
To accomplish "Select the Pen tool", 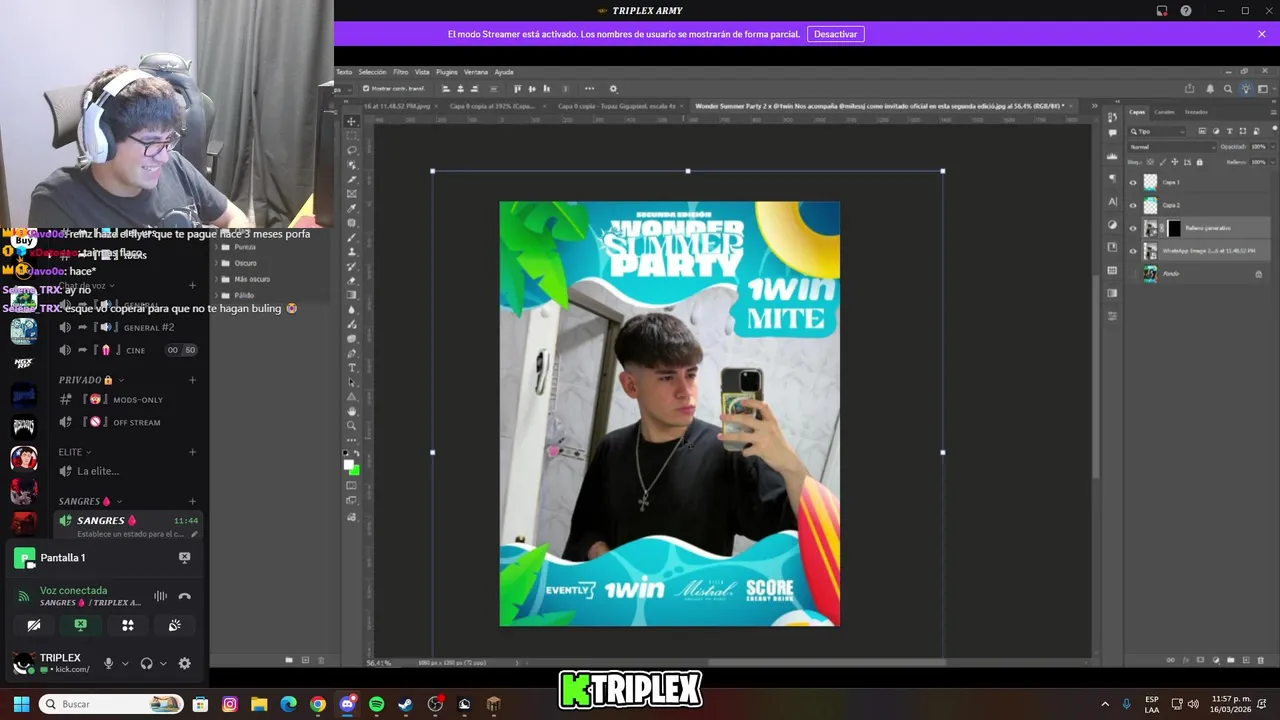I will coord(351,353).
